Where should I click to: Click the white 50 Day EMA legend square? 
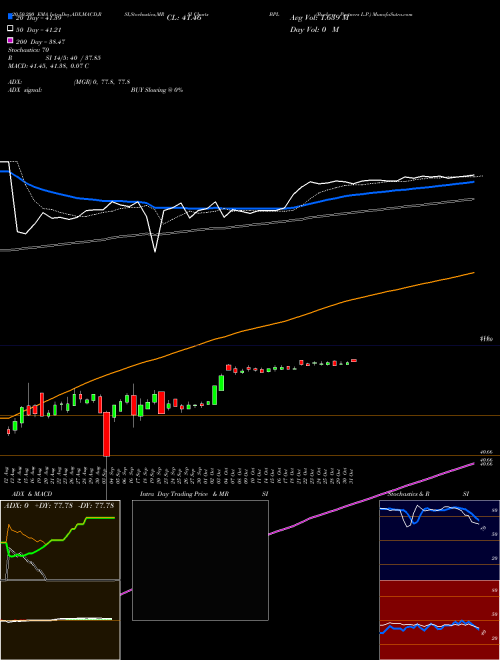pos(10,29)
